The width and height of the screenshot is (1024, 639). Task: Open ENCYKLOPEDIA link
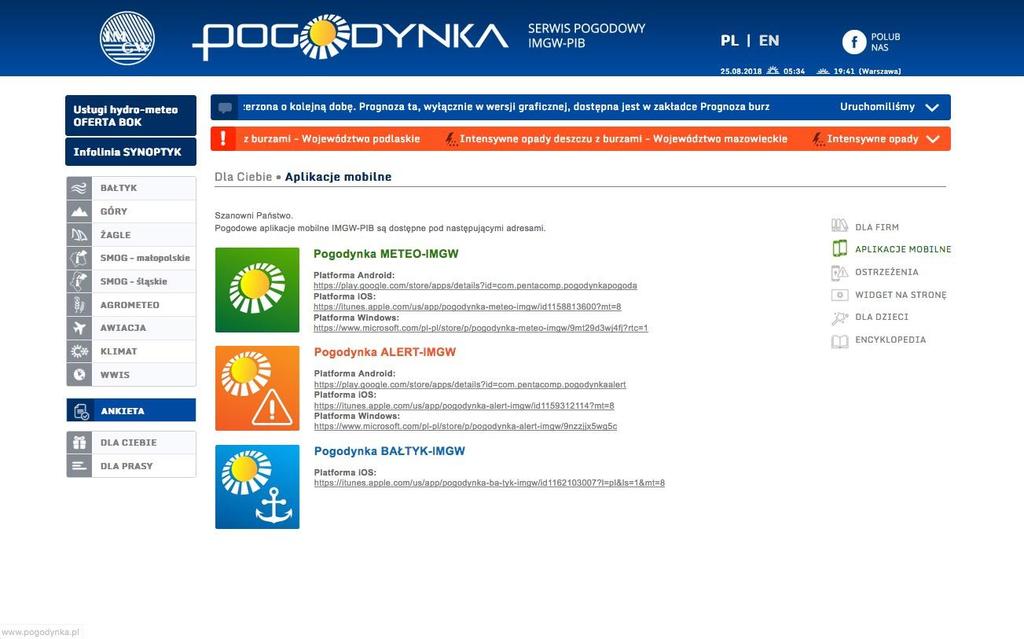pyautogui.click(x=890, y=340)
